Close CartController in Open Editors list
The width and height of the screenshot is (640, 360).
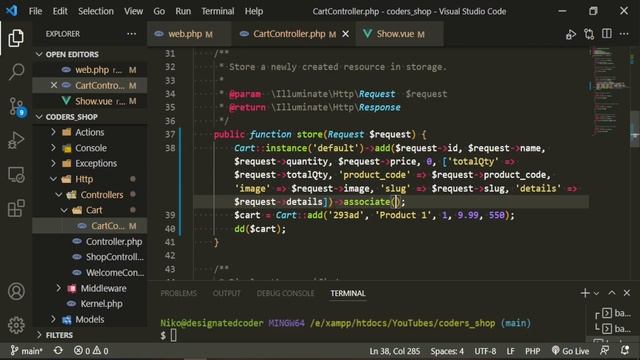click(54, 85)
